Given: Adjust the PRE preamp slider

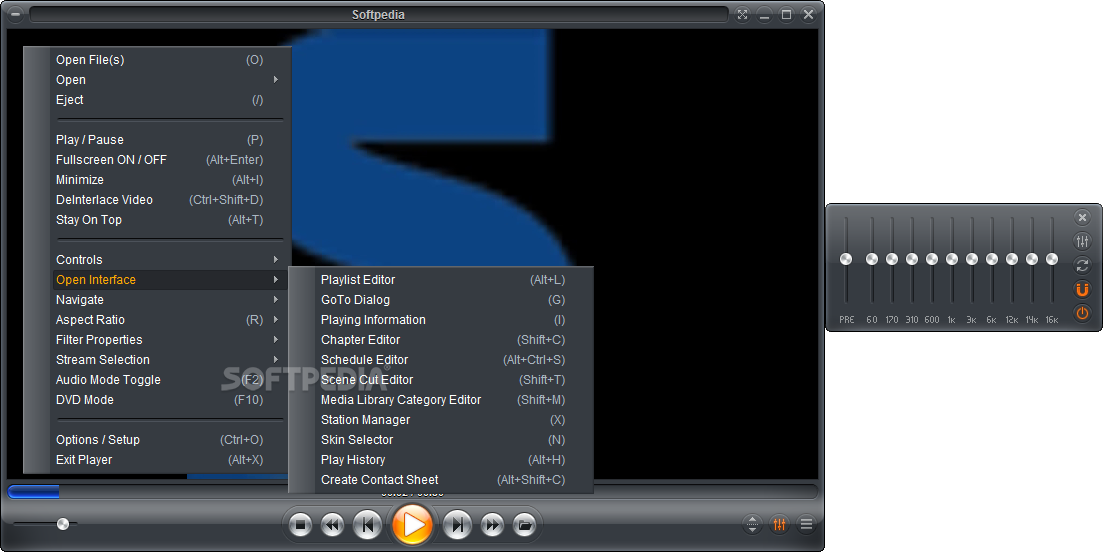Looking at the screenshot, I should coord(846,259).
